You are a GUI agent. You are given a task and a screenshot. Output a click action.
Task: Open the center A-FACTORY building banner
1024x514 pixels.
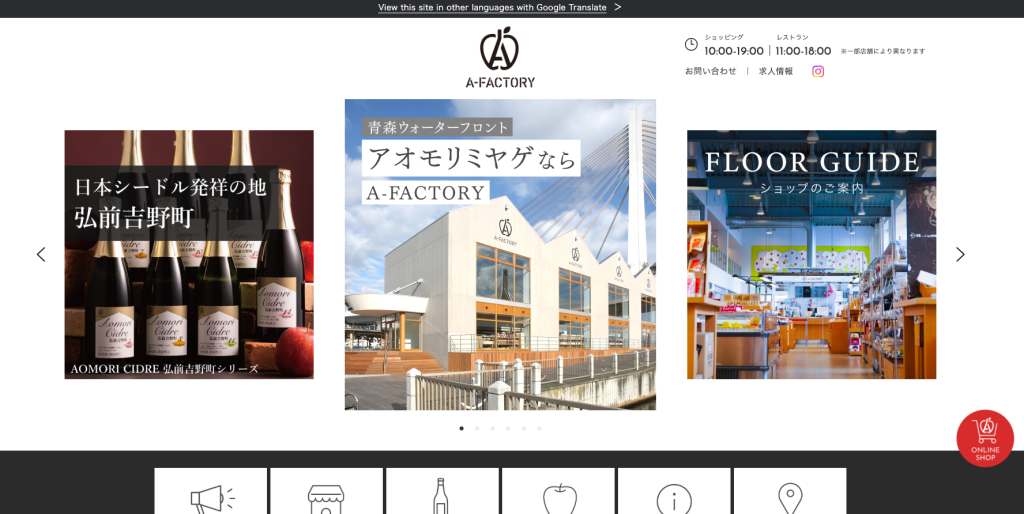[x=500, y=255]
